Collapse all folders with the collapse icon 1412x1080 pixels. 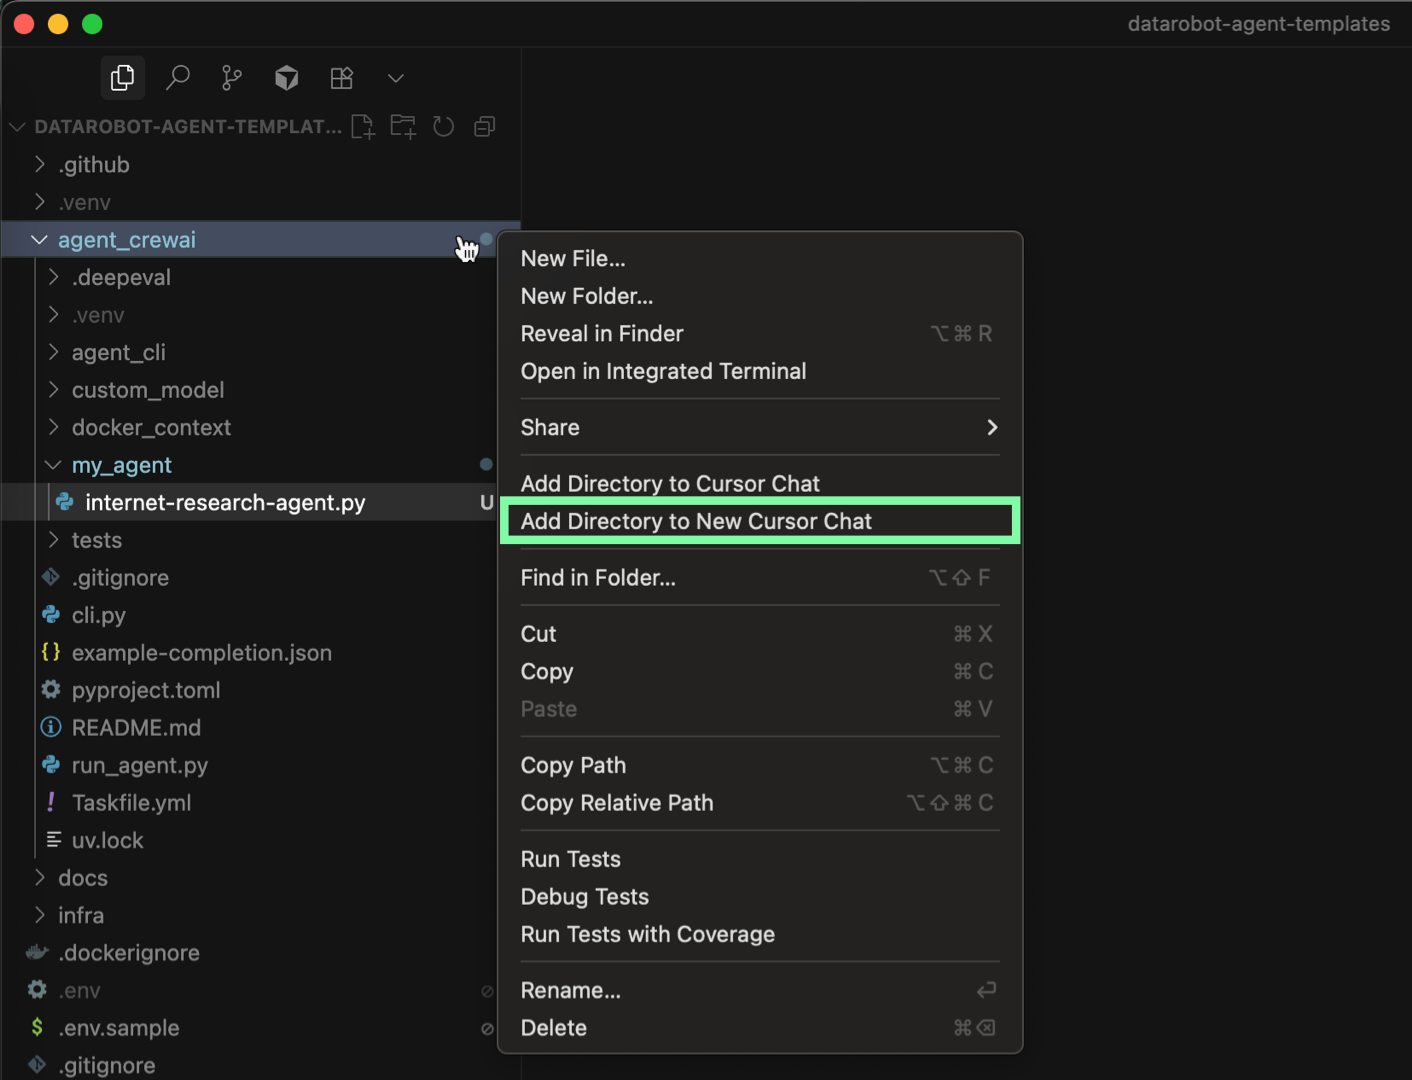[485, 127]
